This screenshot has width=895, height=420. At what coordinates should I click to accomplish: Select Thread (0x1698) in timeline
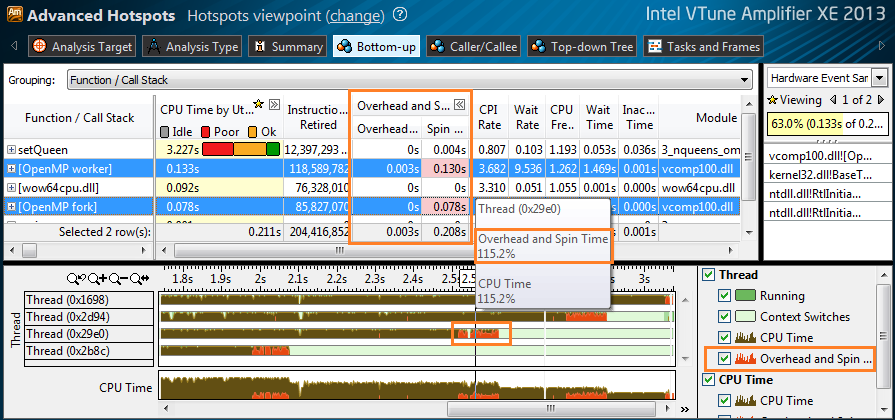pyautogui.click(x=89, y=300)
